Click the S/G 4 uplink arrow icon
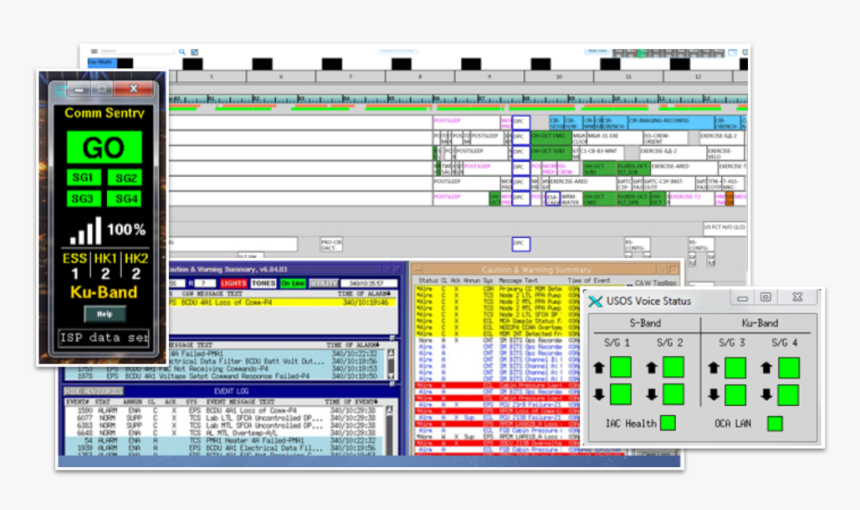This screenshot has width=860, height=510. [766, 367]
